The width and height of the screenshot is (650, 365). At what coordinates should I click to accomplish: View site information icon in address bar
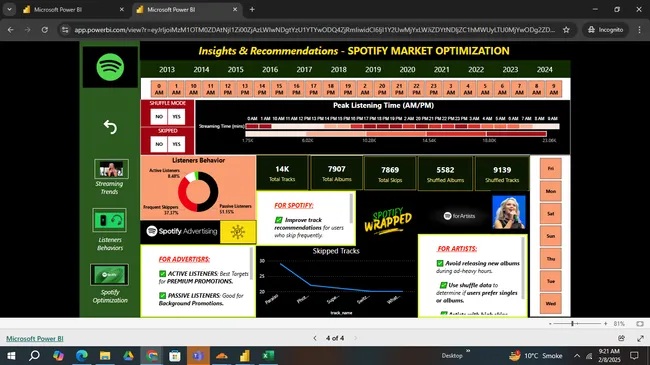click(x=65, y=29)
